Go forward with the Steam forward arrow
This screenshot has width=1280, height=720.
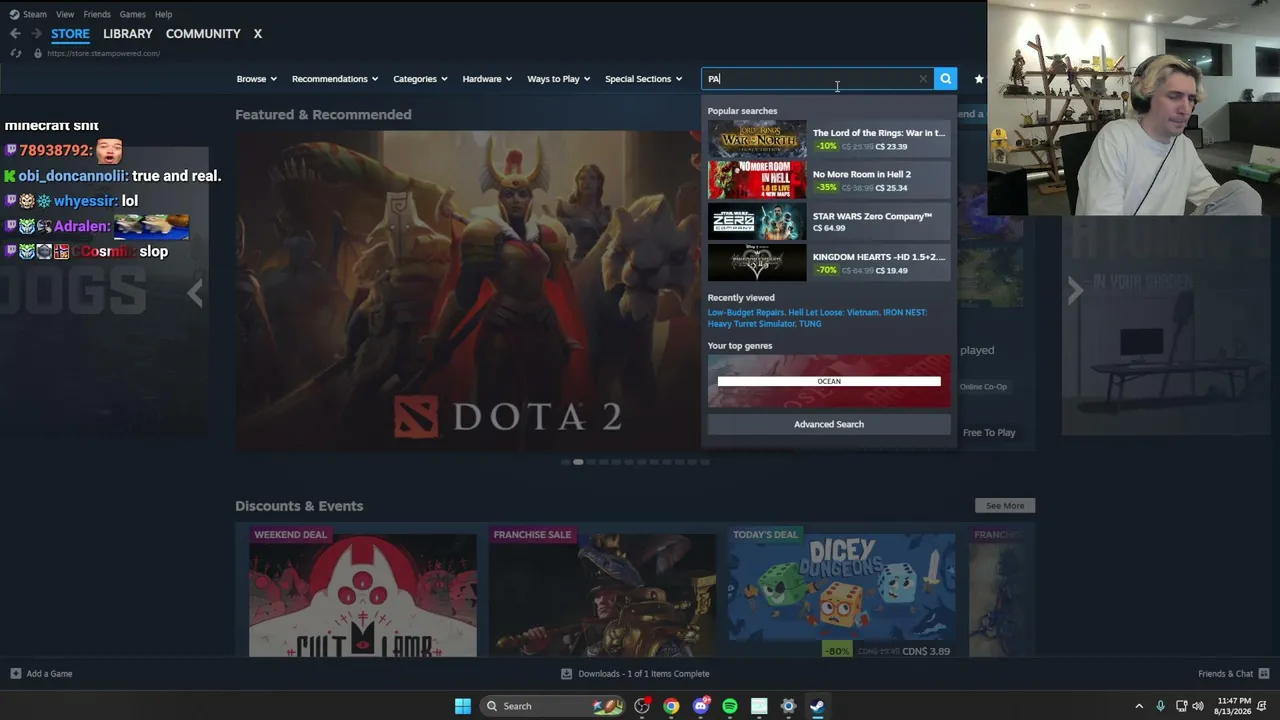pyautogui.click(x=36, y=34)
